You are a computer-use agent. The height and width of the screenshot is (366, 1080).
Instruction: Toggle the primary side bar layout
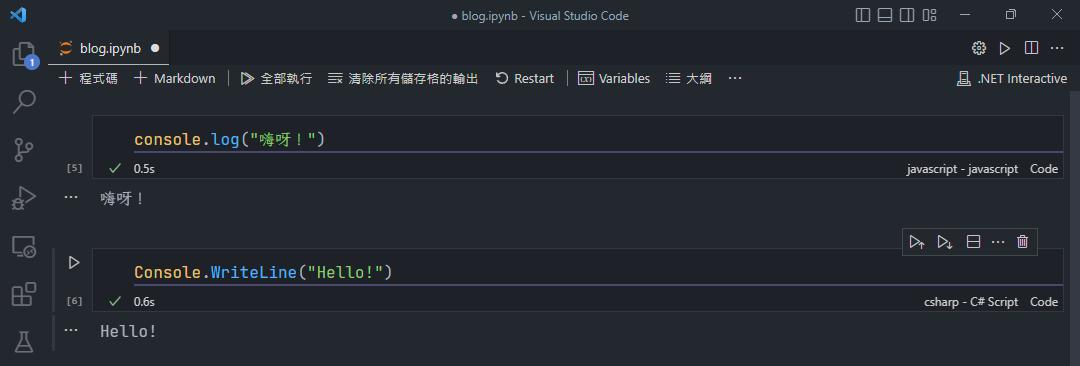click(862, 15)
